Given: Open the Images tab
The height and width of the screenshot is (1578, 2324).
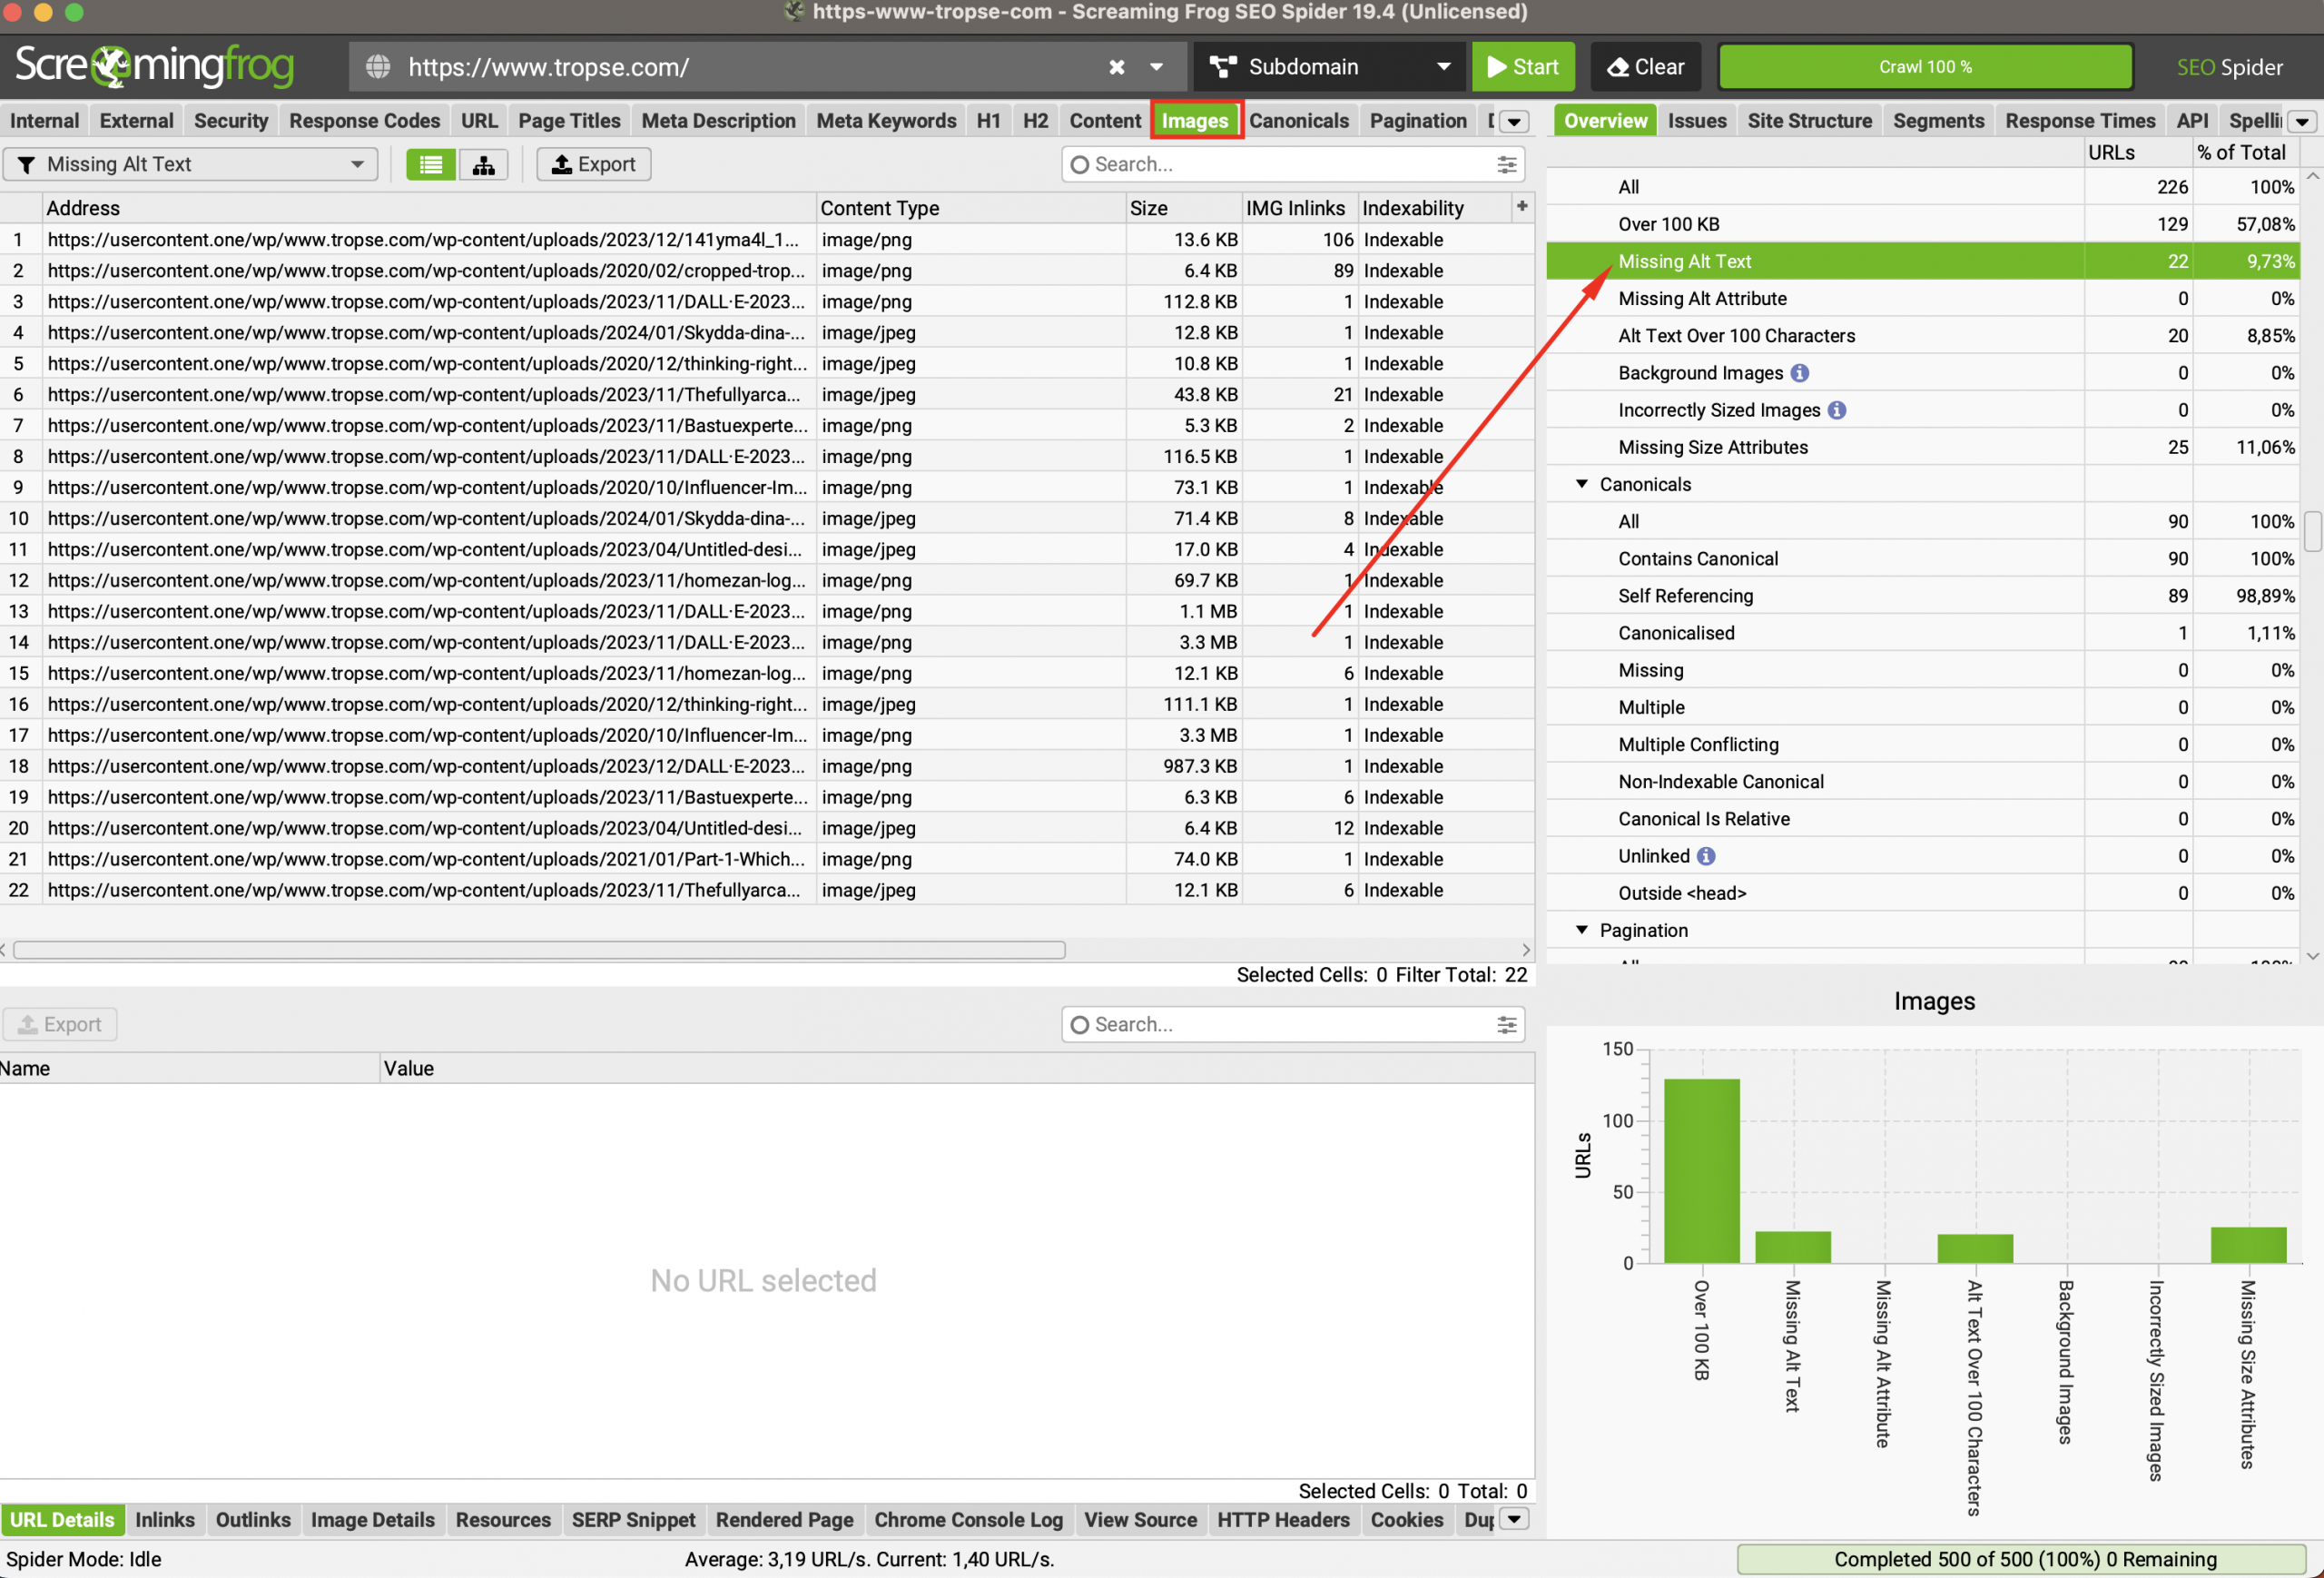Looking at the screenshot, I should [1195, 121].
